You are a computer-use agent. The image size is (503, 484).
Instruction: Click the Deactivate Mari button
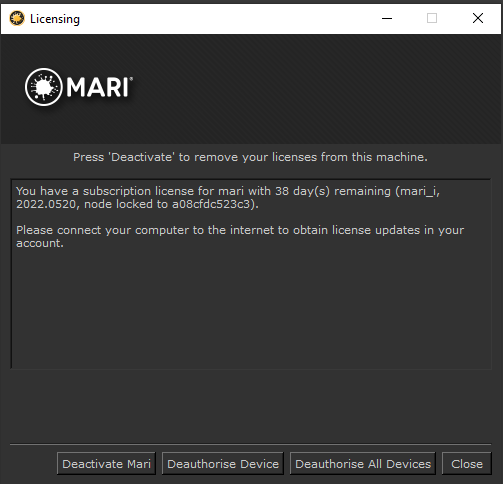pos(106,463)
